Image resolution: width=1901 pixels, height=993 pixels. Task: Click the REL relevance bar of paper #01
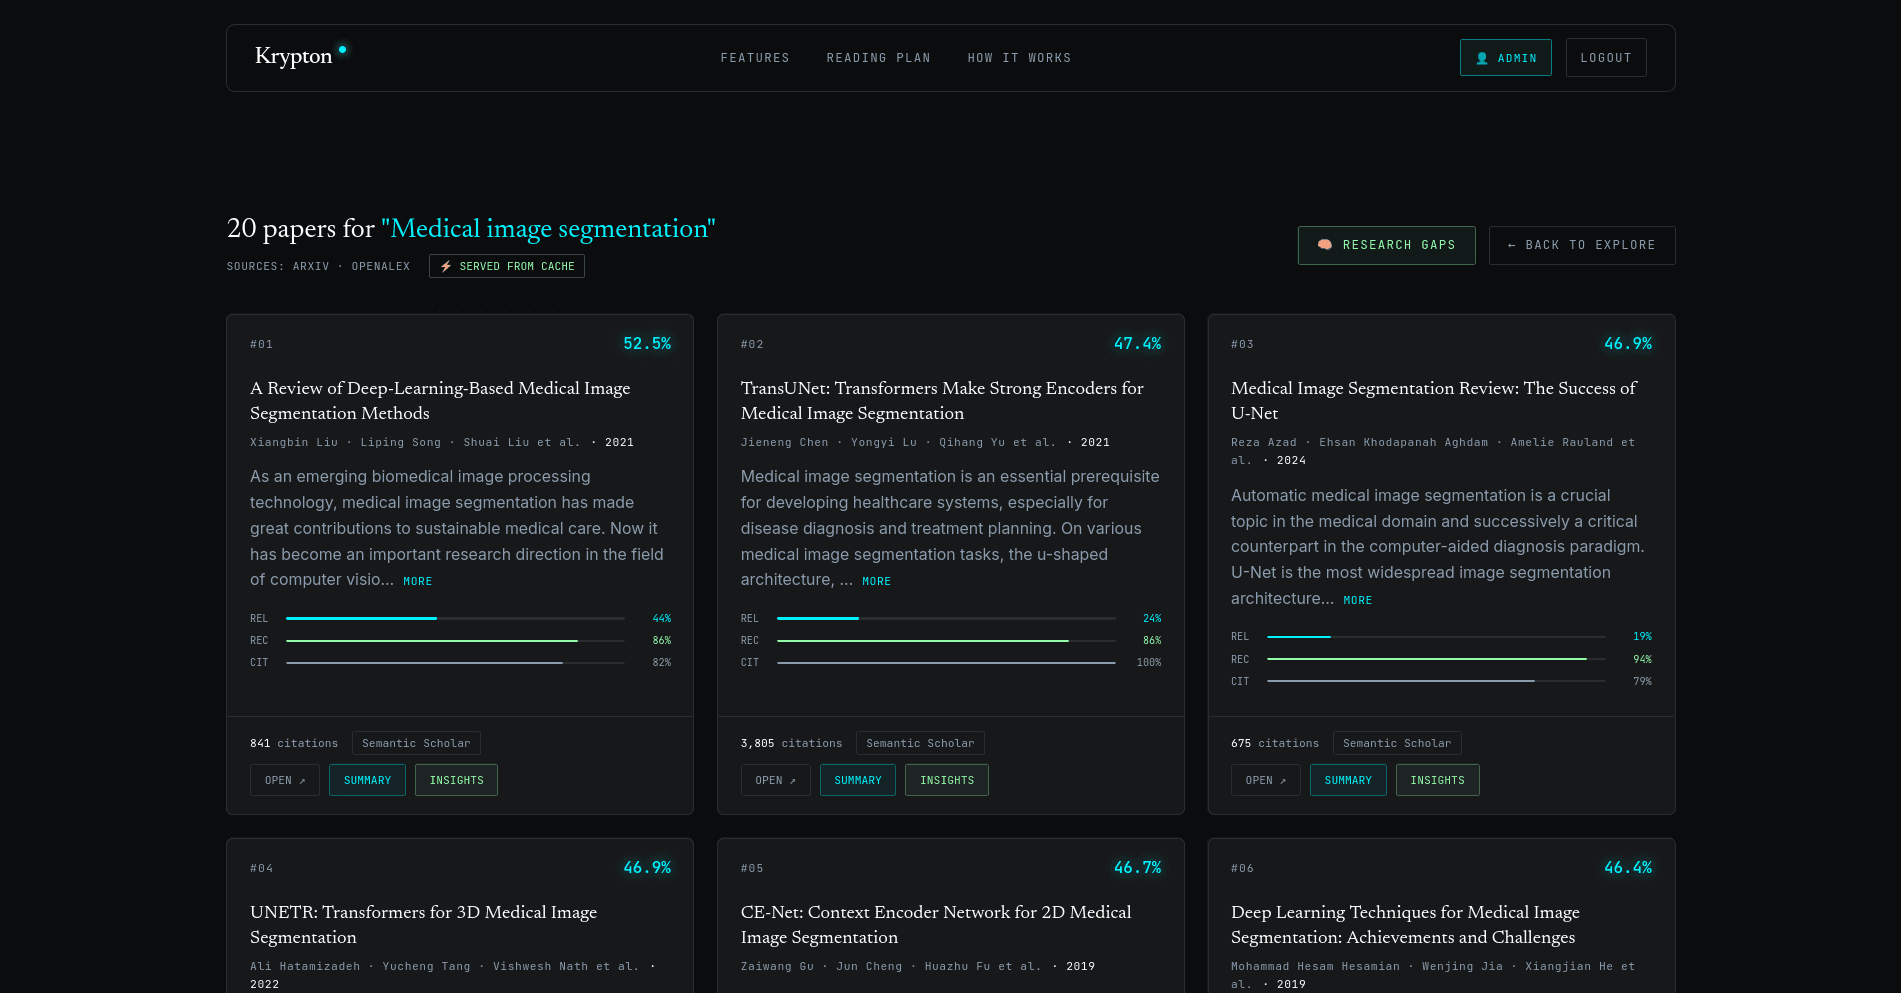(x=455, y=618)
